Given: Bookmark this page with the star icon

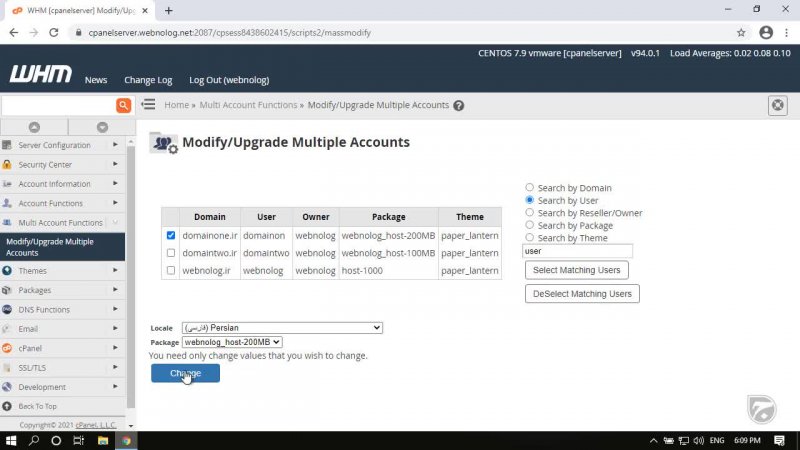Looking at the screenshot, I should pyautogui.click(x=741, y=33).
